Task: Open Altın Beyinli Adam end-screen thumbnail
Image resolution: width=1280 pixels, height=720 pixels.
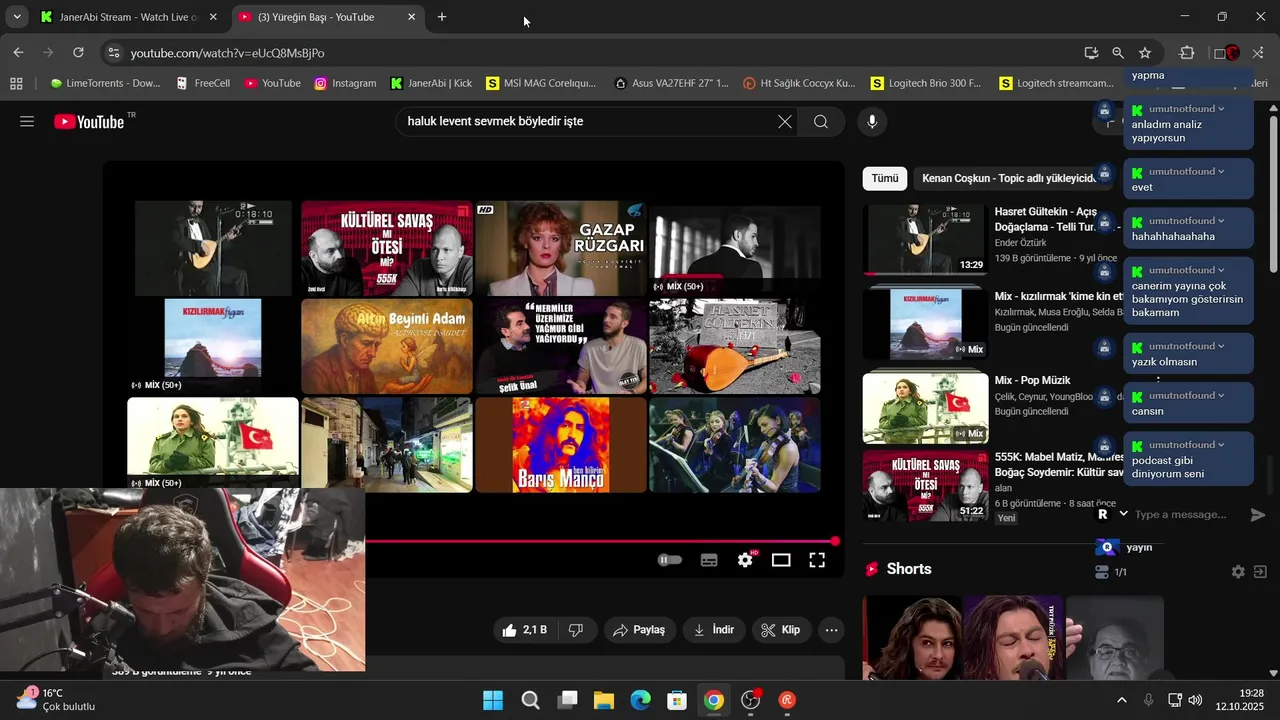Action: coord(387,346)
